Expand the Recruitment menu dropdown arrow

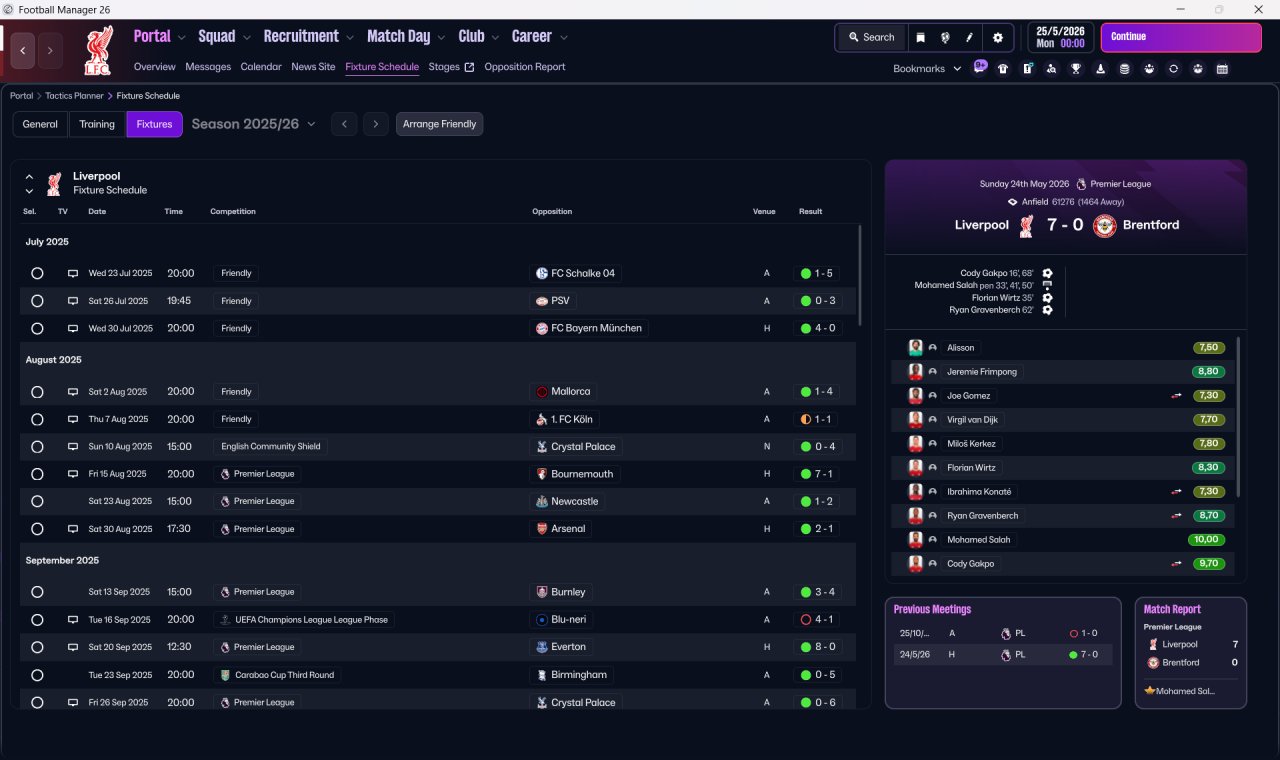350,38
